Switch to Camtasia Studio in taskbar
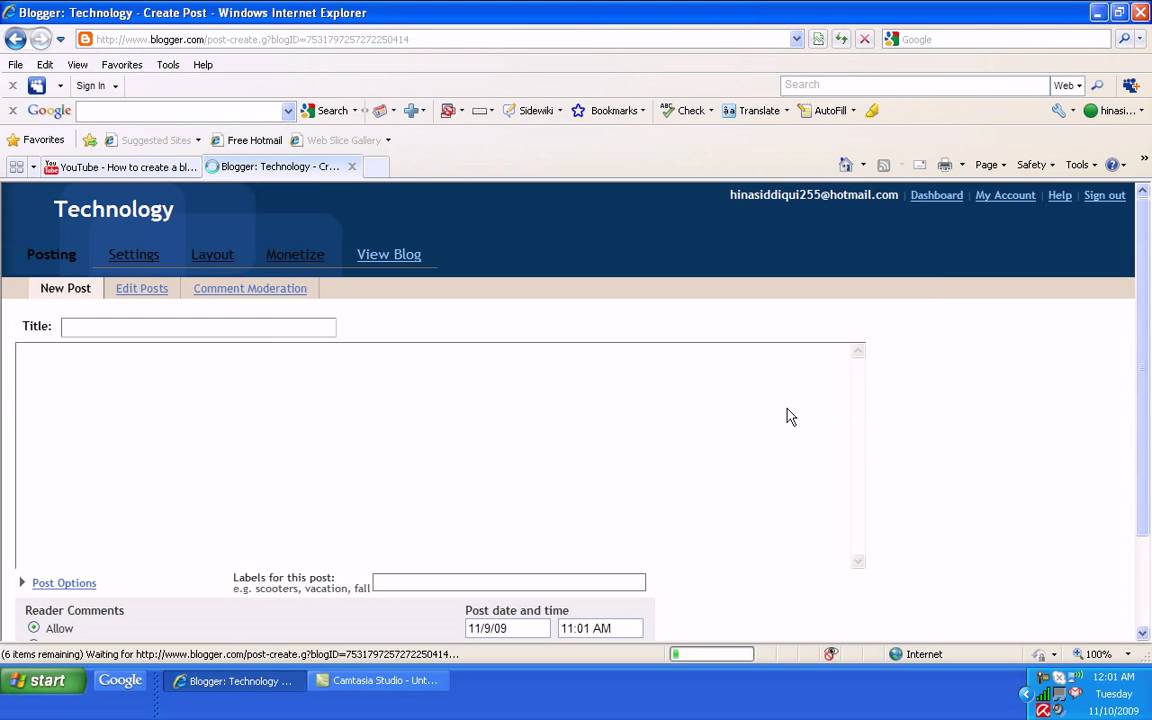 378,680
